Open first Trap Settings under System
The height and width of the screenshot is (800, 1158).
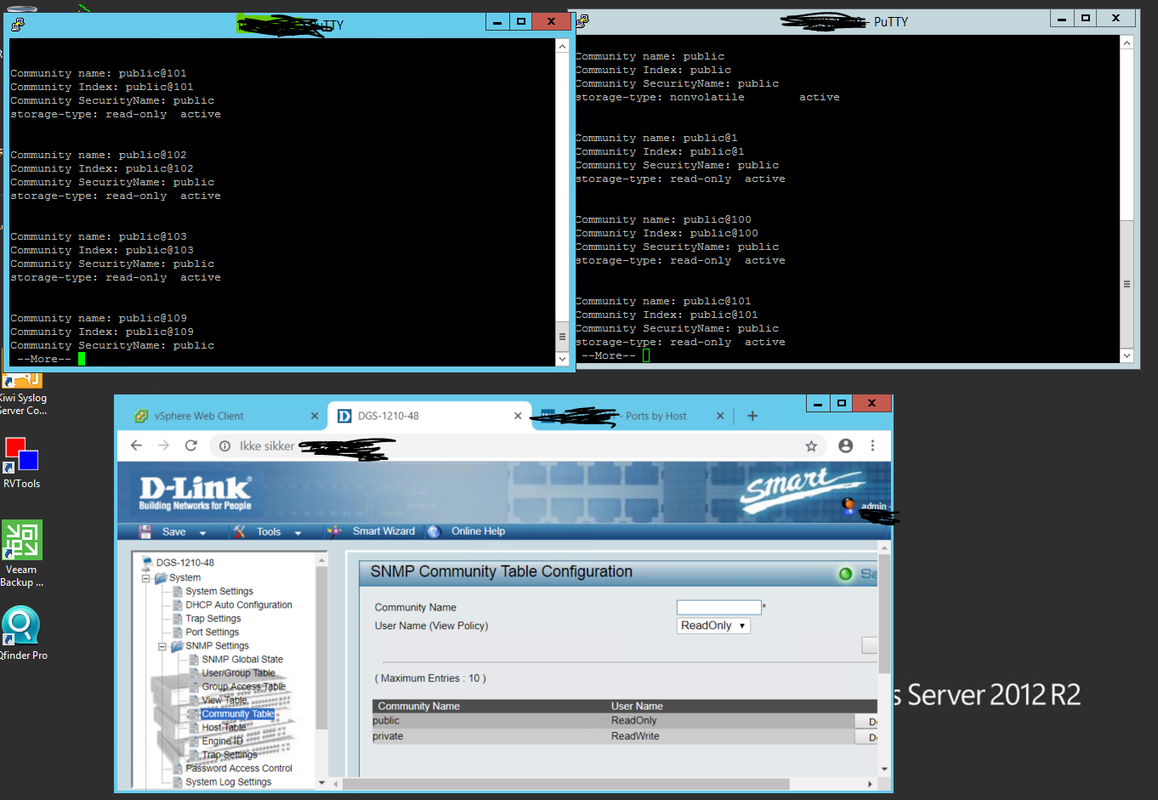click(213, 618)
